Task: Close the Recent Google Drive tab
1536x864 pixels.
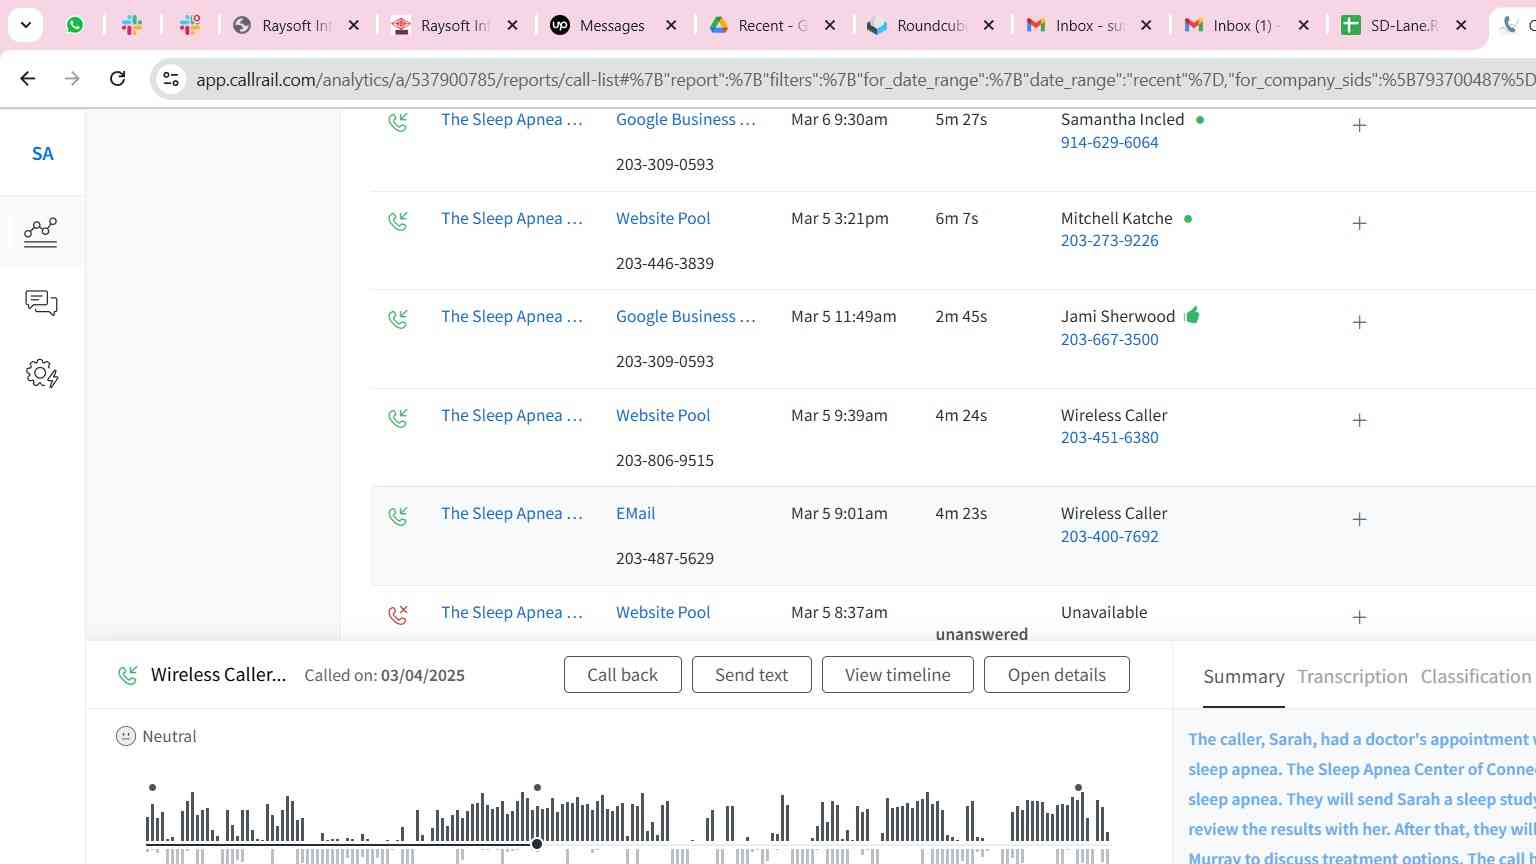Action: (829, 25)
